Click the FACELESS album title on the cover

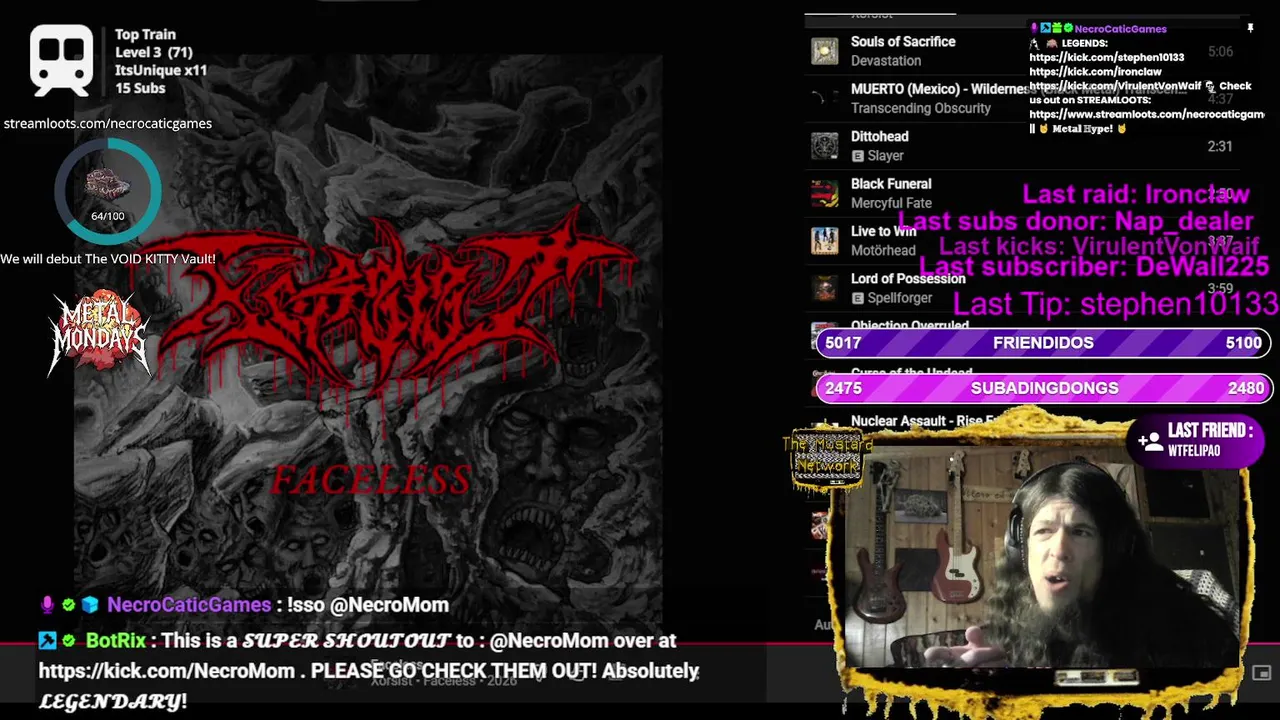[x=371, y=481]
